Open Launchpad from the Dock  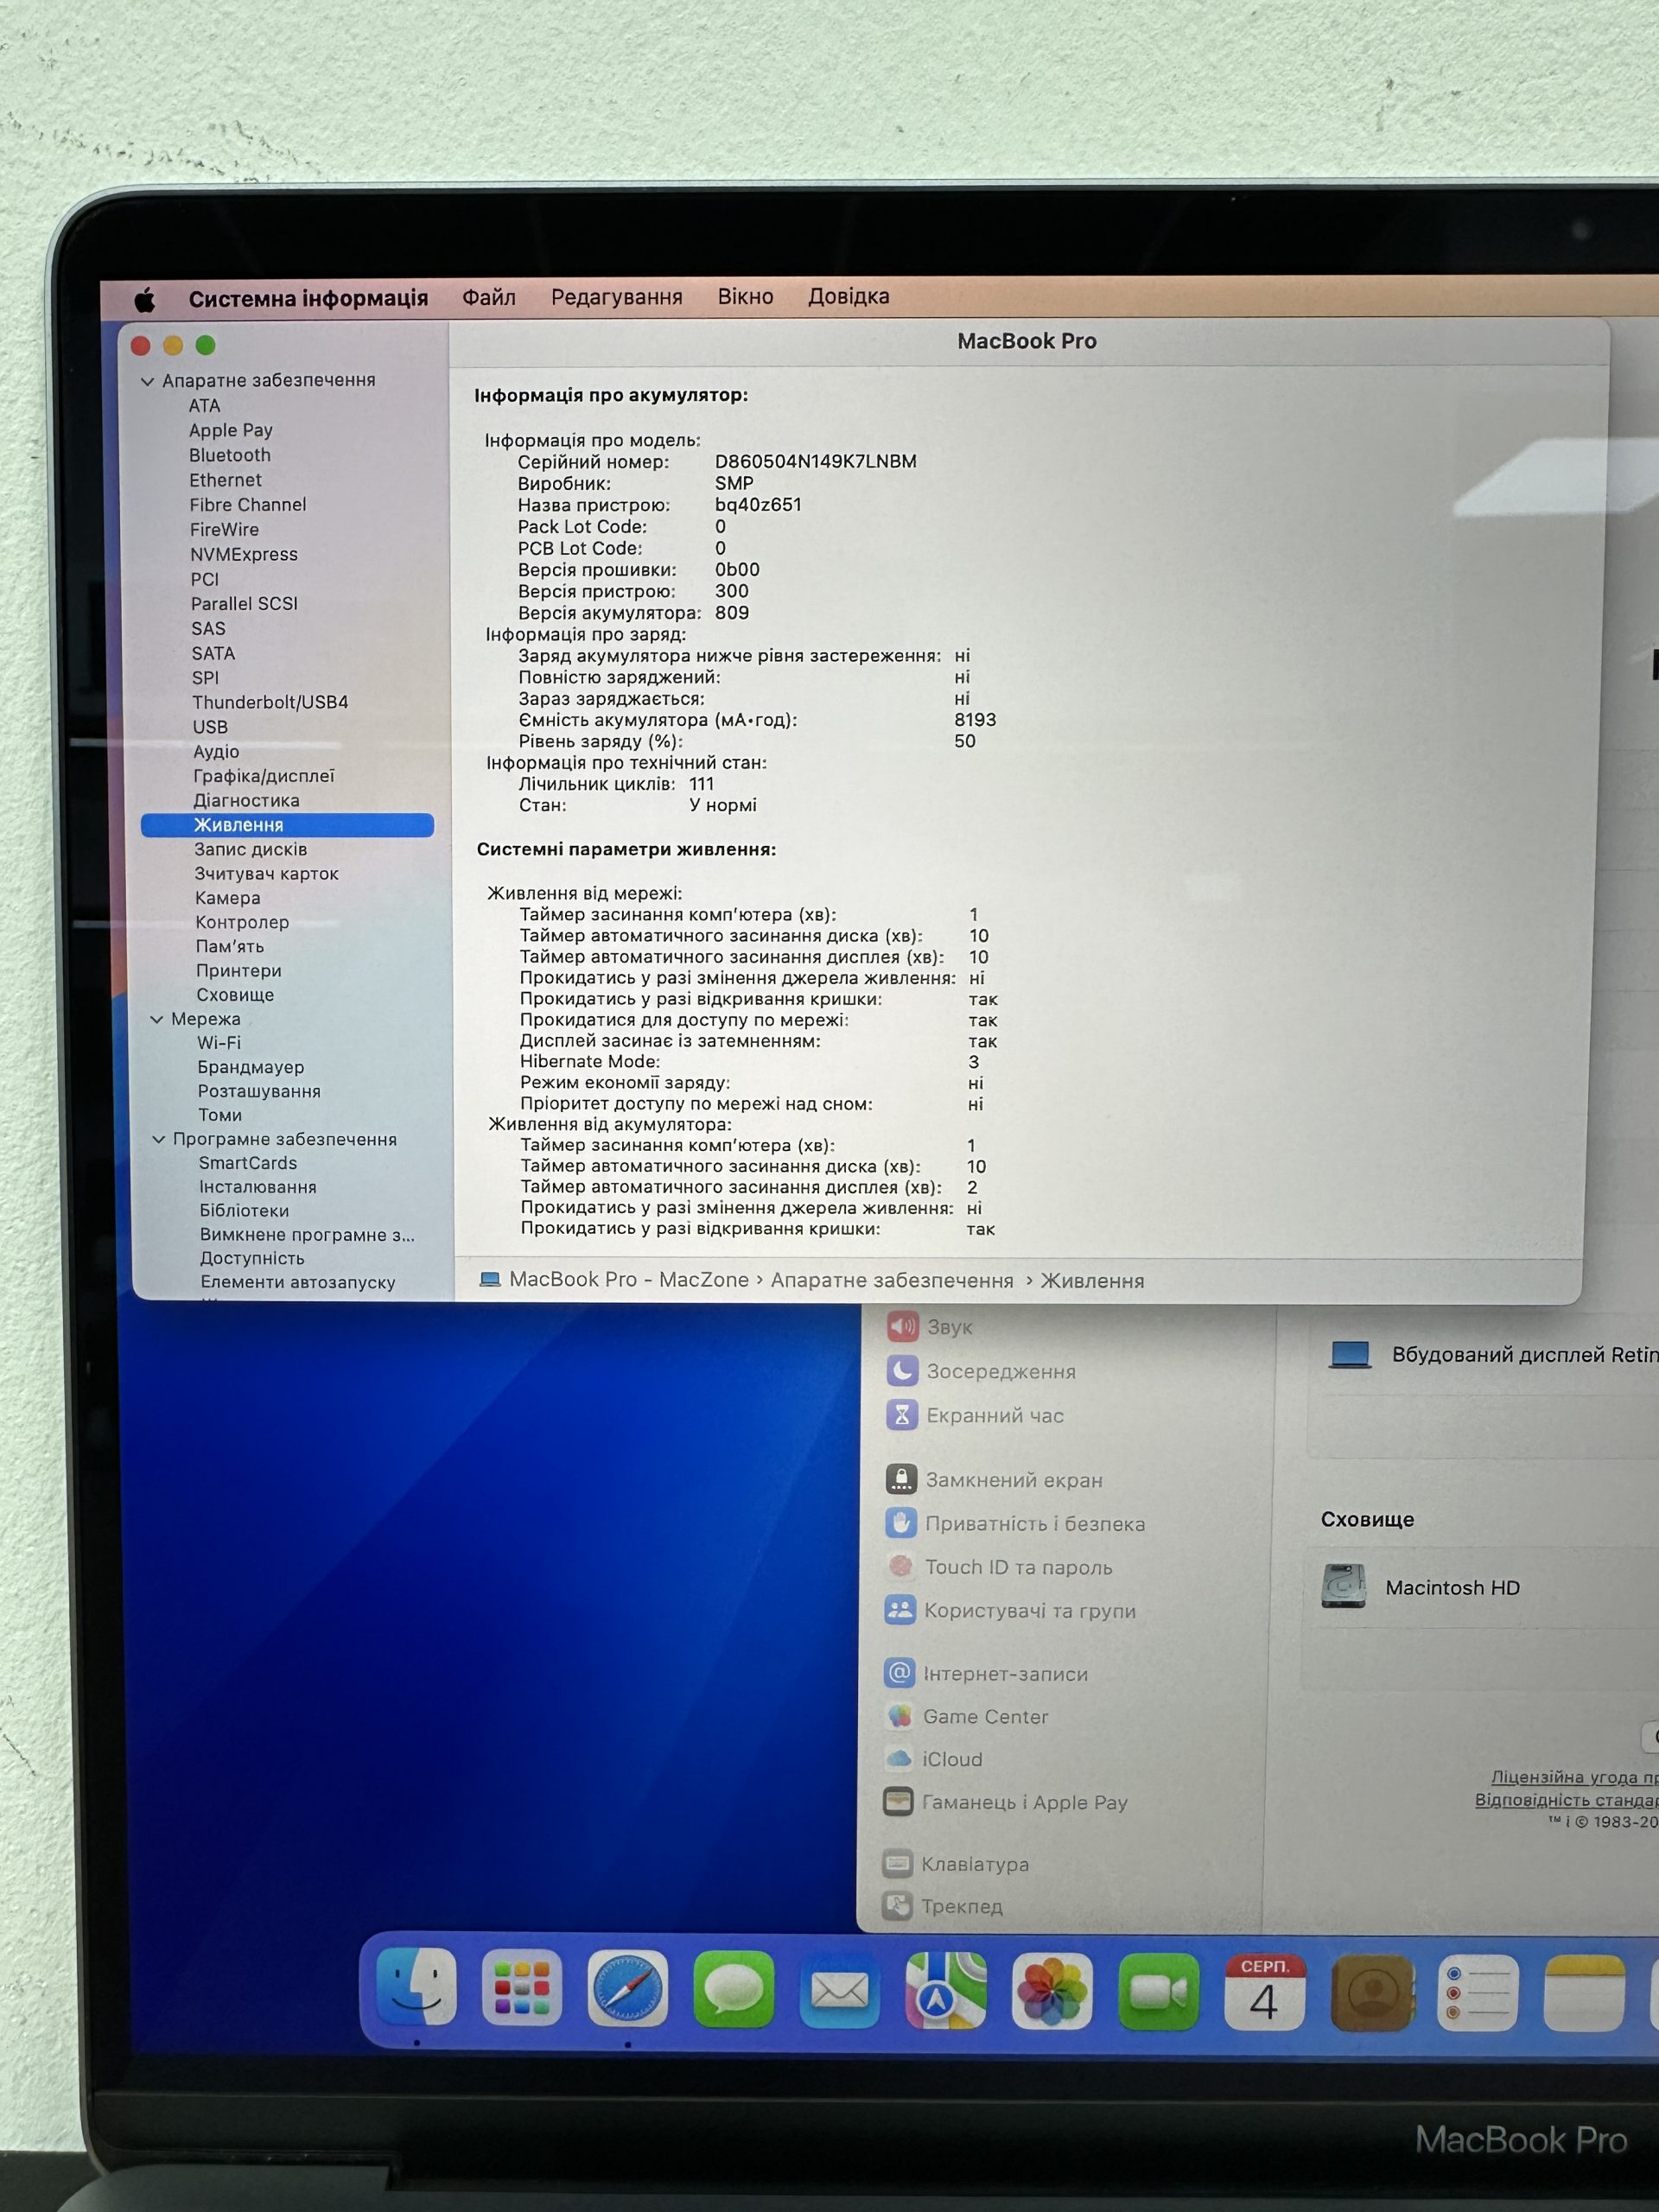pos(522,1988)
